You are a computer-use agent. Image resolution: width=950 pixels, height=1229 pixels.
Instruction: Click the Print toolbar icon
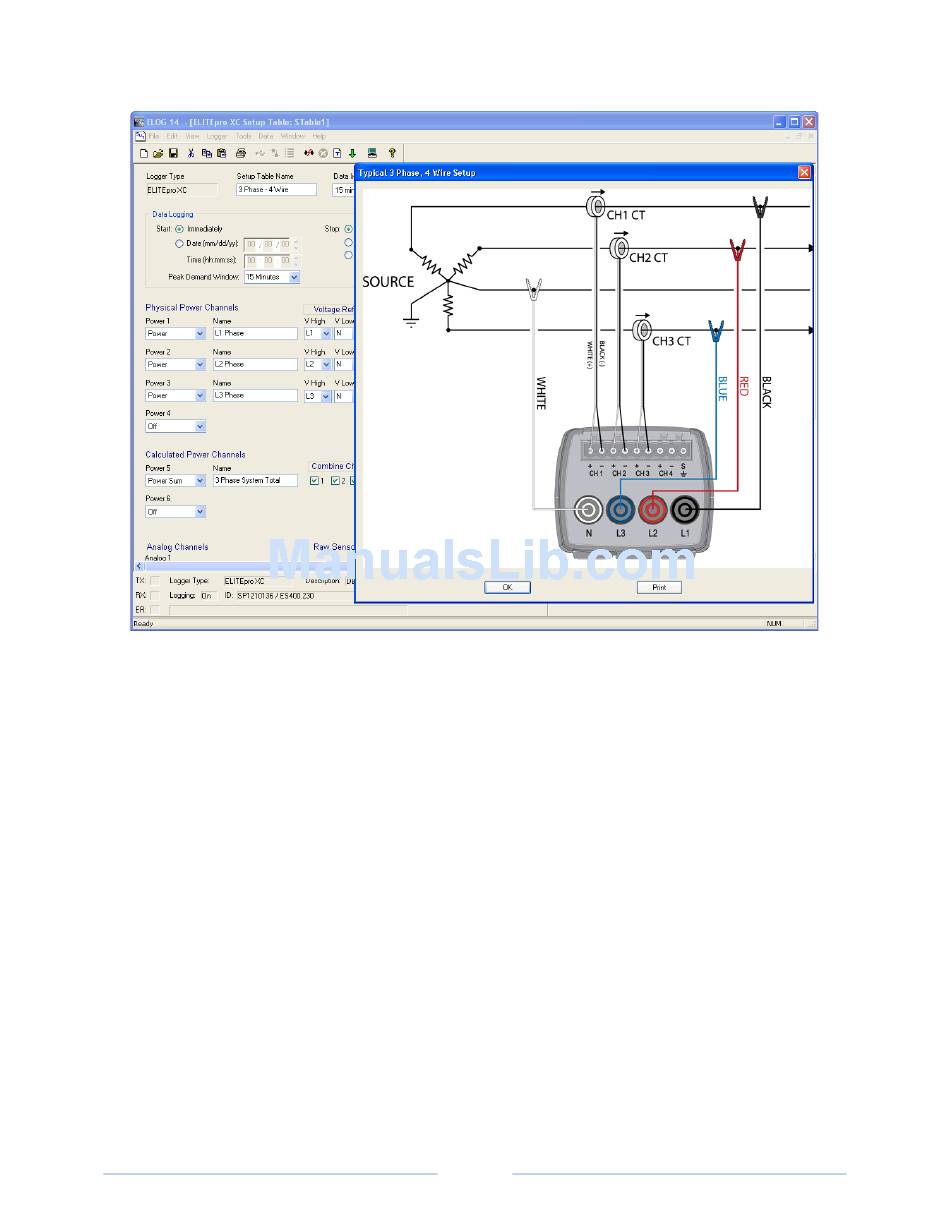[x=241, y=153]
